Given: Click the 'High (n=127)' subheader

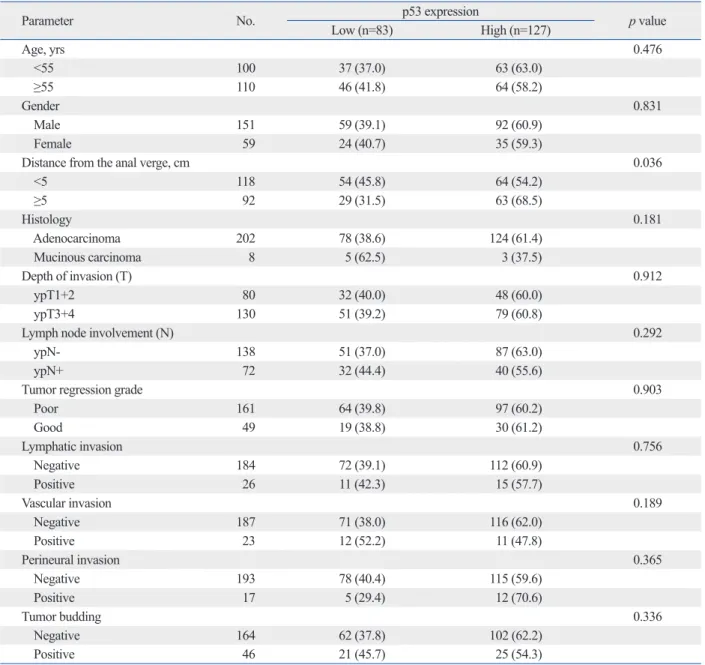Looking at the screenshot, I should coord(516,31).
